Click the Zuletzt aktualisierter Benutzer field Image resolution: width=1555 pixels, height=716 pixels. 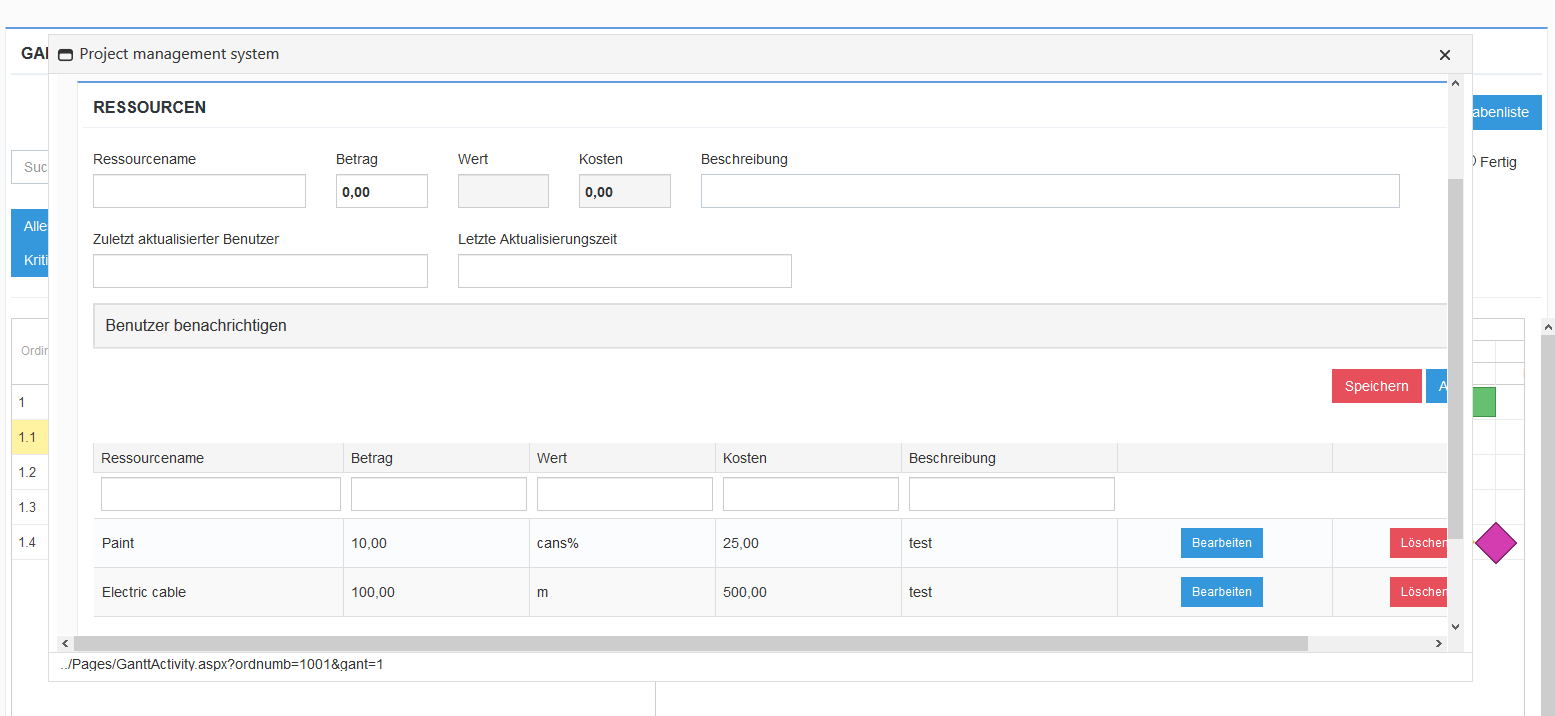point(260,271)
